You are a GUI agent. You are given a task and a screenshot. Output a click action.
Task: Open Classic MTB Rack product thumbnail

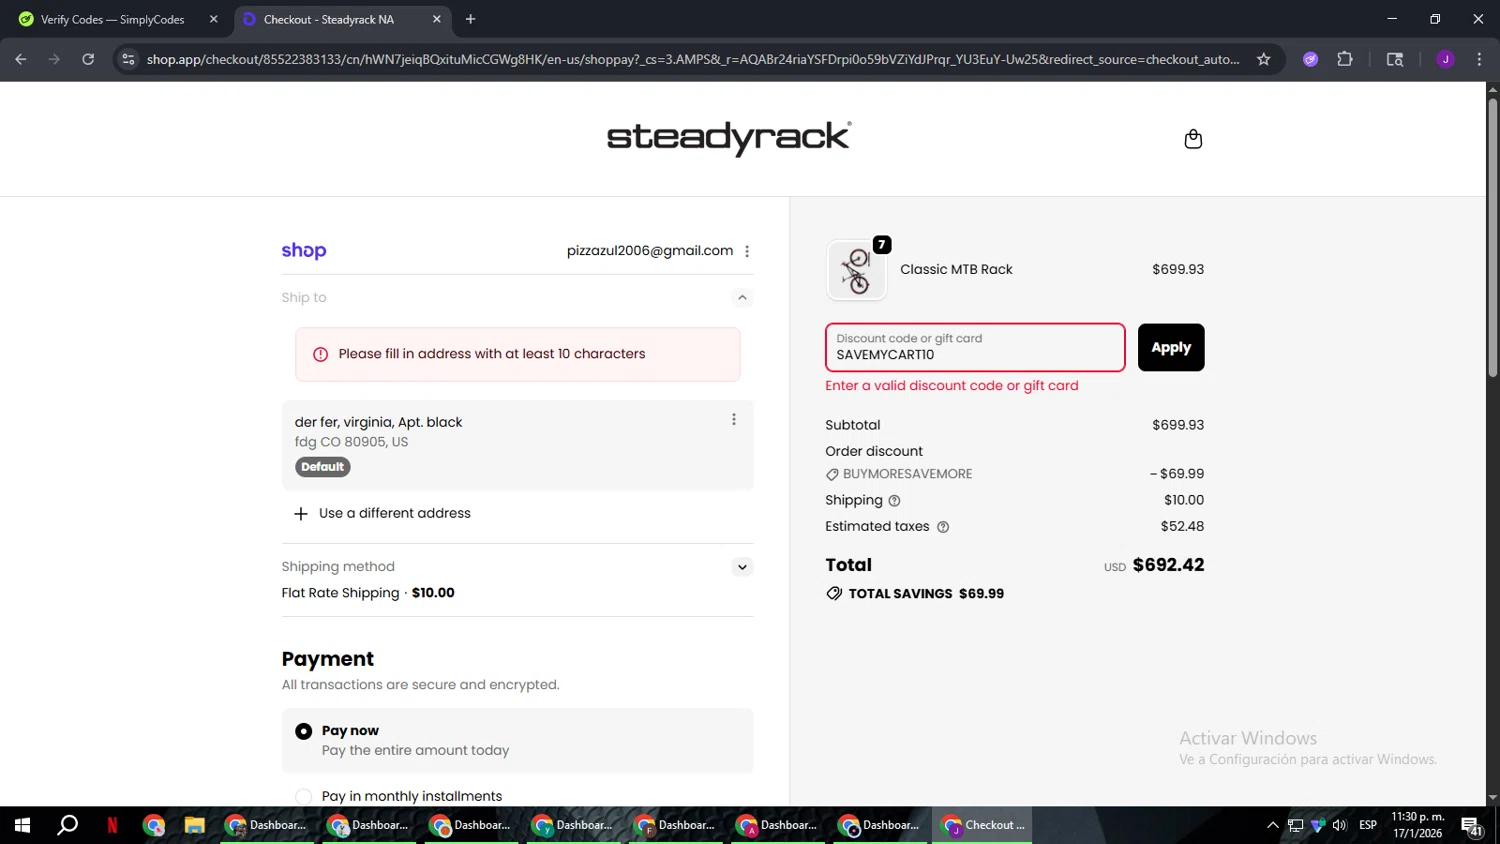coord(856,270)
